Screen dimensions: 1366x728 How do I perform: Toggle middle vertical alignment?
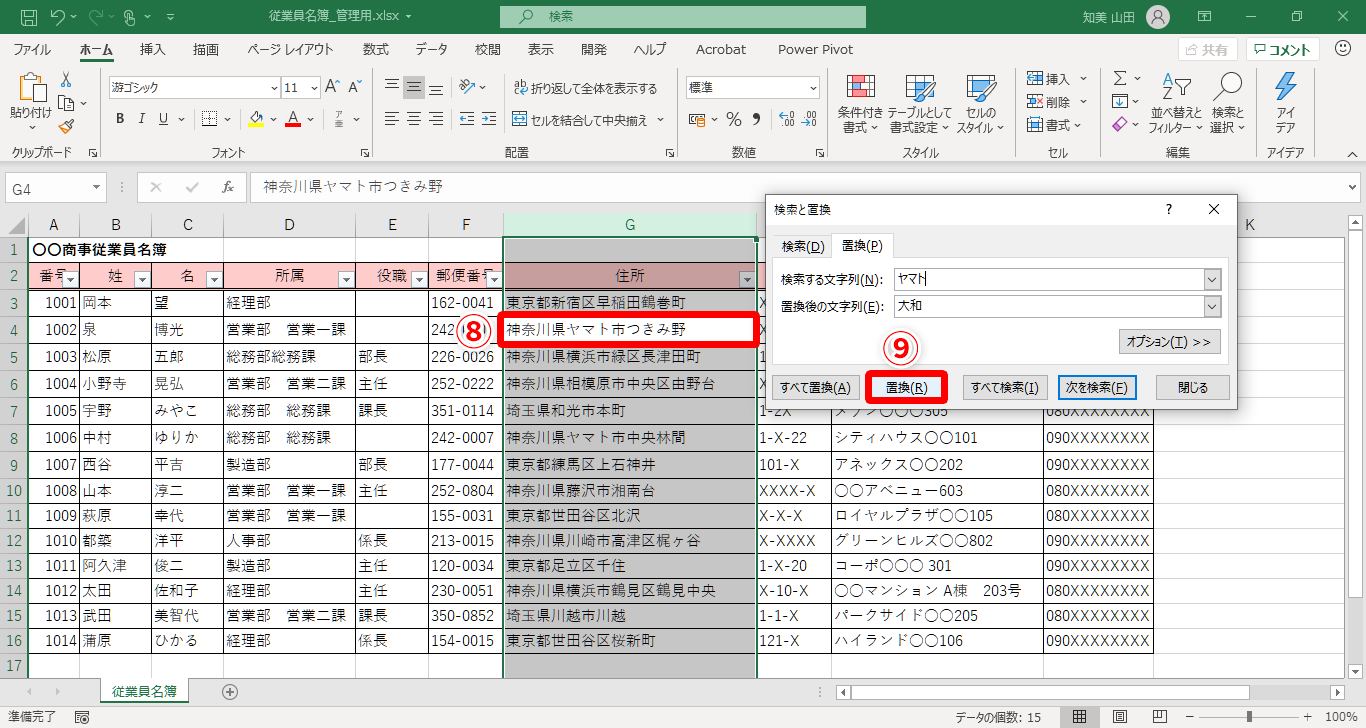coord(414,87)
